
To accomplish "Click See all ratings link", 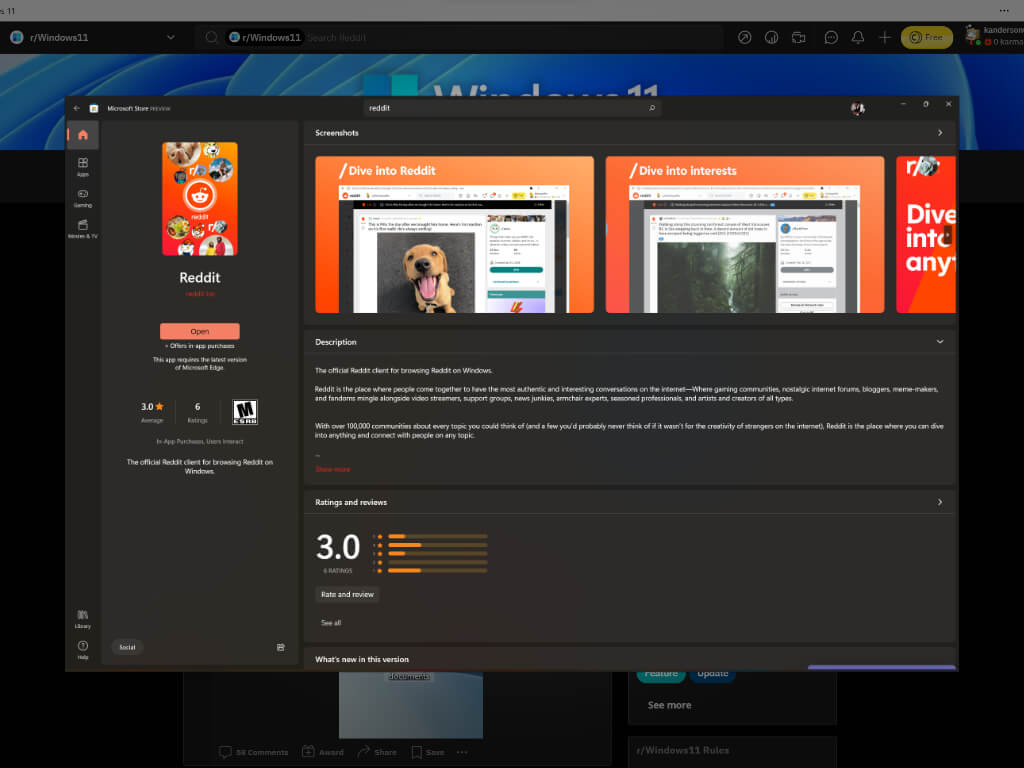I will pos(331,623).
